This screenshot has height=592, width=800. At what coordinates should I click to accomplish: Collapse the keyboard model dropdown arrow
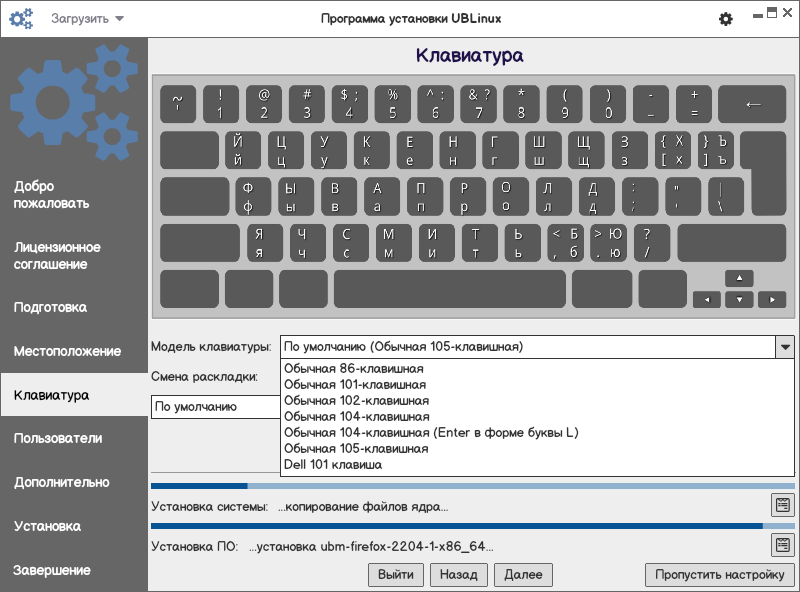tap(785, 347)
